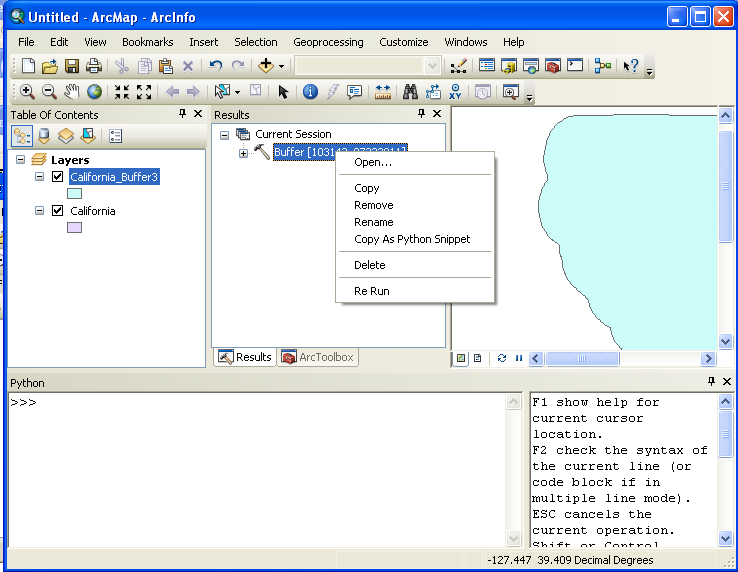
Task: Select the Pan hand tool
Action: (72, 92)
